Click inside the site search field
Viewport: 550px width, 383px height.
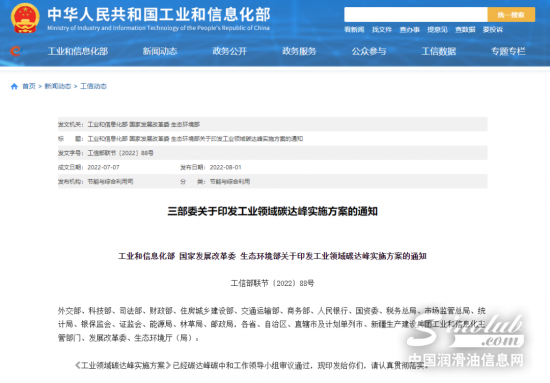pos(416,15)
